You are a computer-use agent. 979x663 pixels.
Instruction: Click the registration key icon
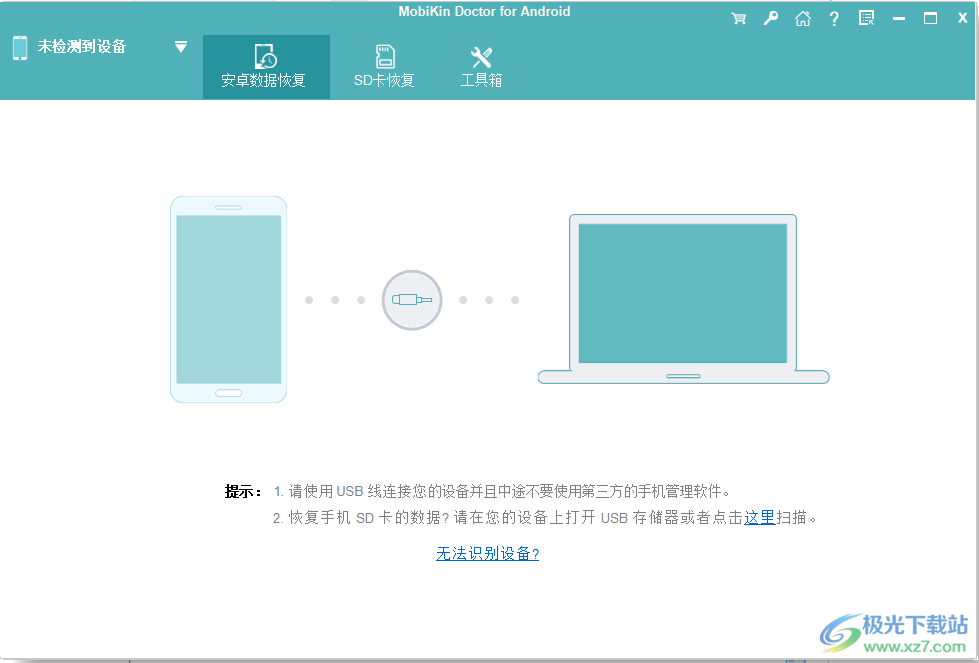(770, 17)
